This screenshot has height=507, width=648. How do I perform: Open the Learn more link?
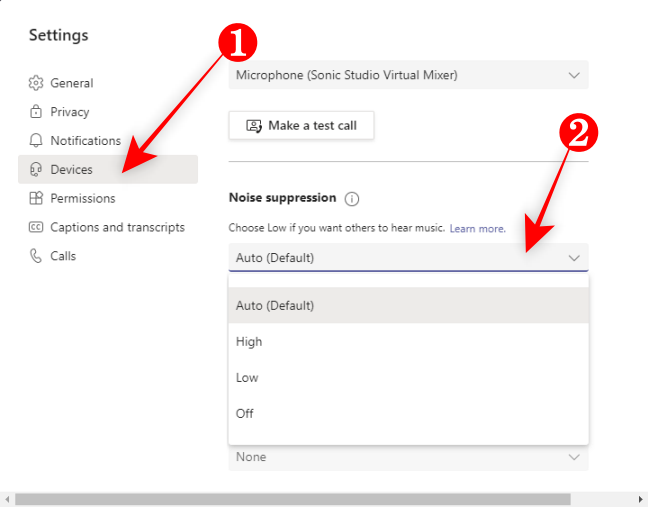(477, 229)
